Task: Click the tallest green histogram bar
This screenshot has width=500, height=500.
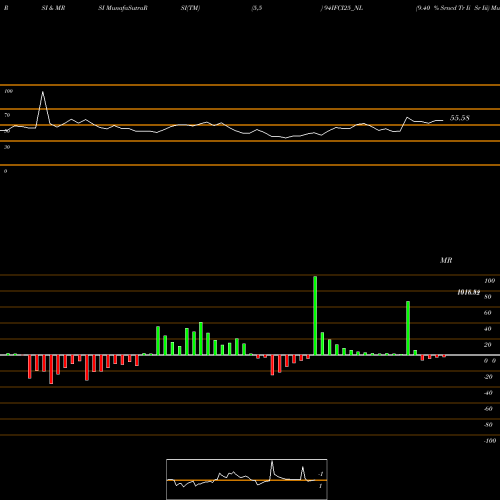Action: tap(315, 316)
